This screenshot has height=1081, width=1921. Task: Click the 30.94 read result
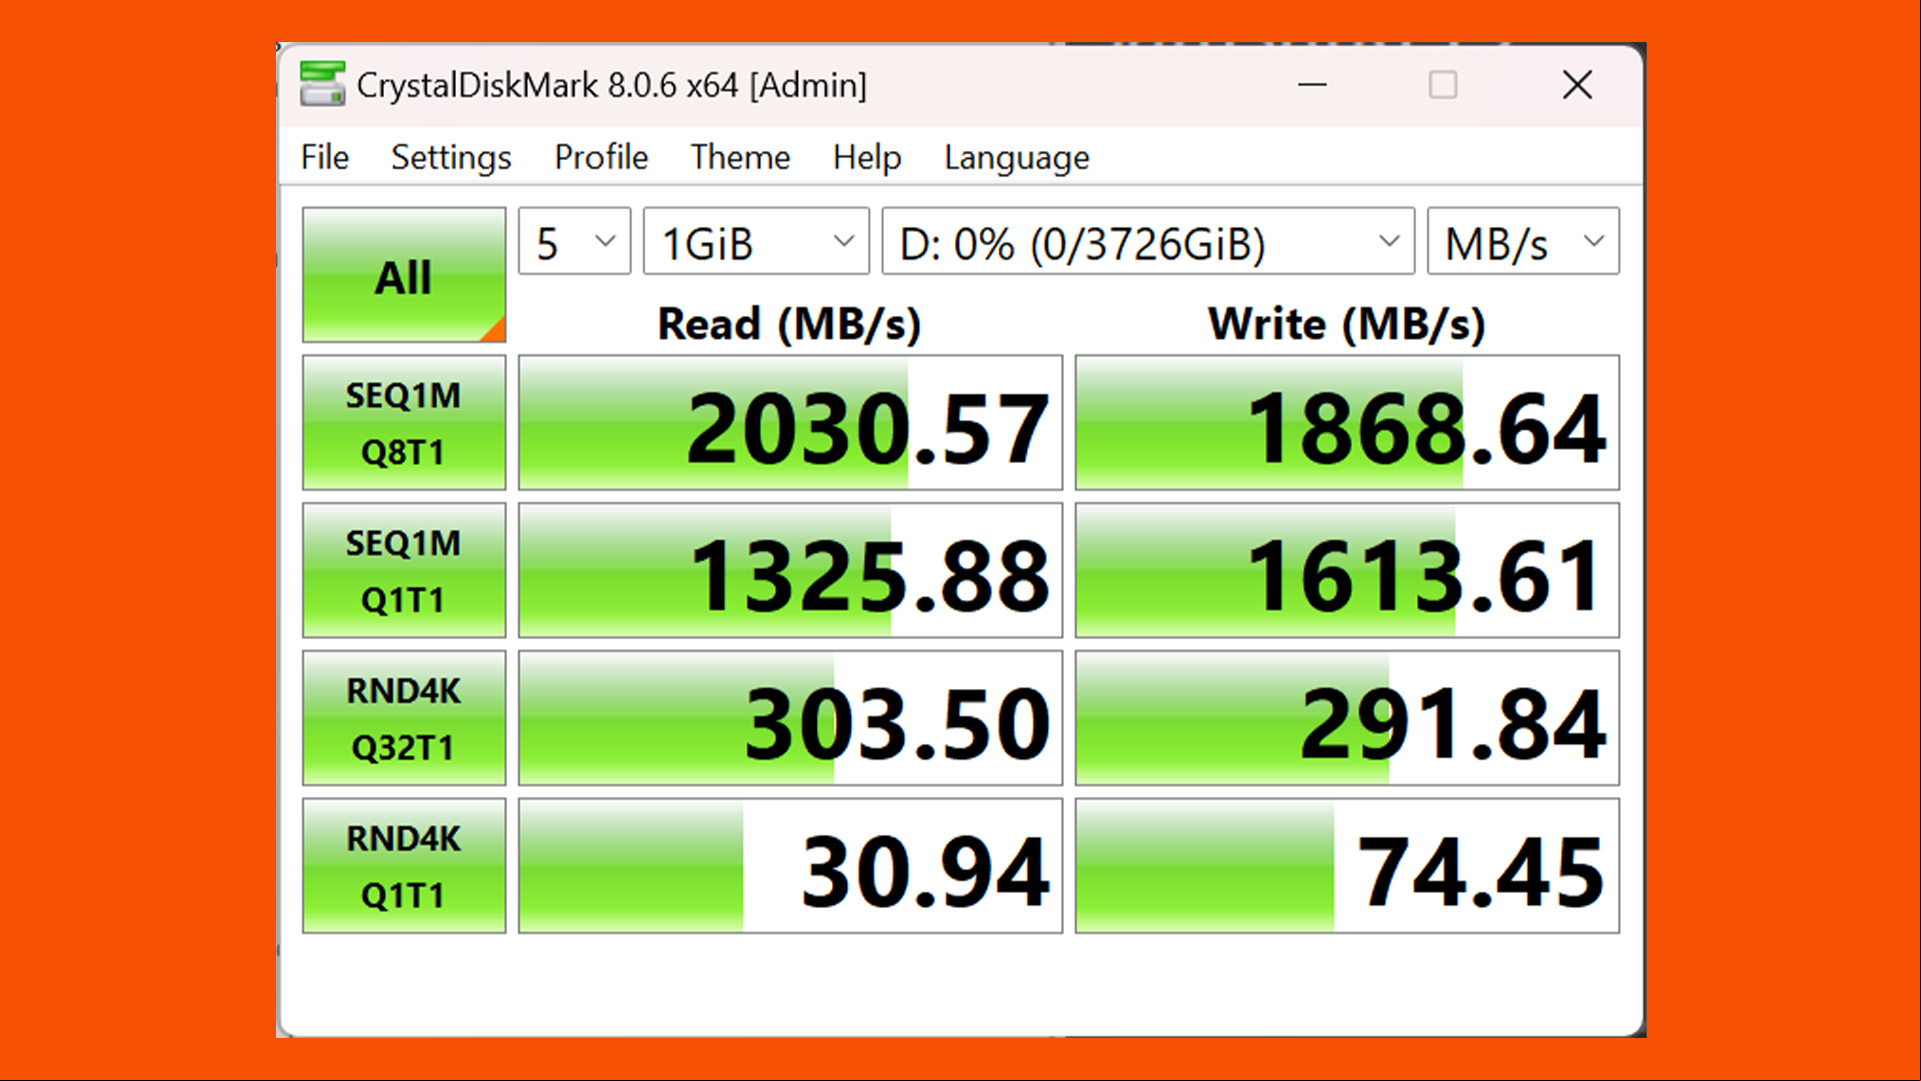(790, 866)
